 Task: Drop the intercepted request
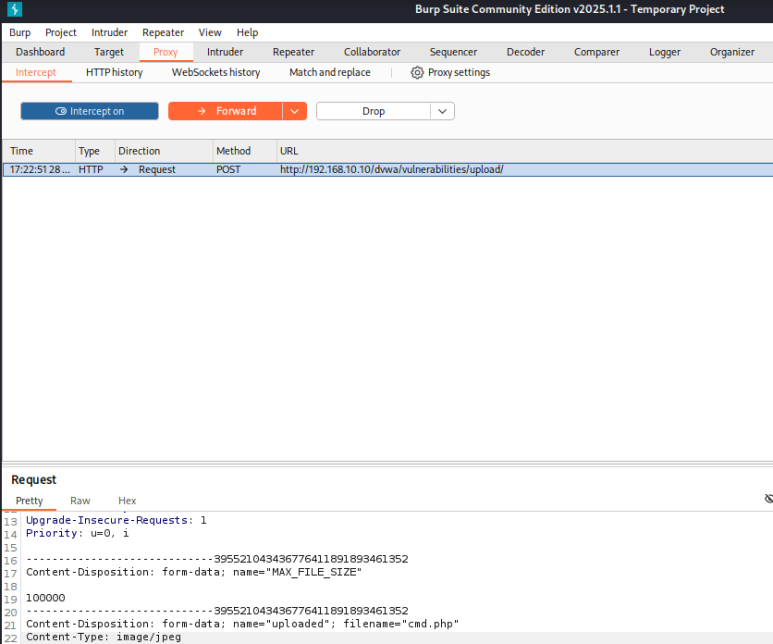(x=373, y=111)
